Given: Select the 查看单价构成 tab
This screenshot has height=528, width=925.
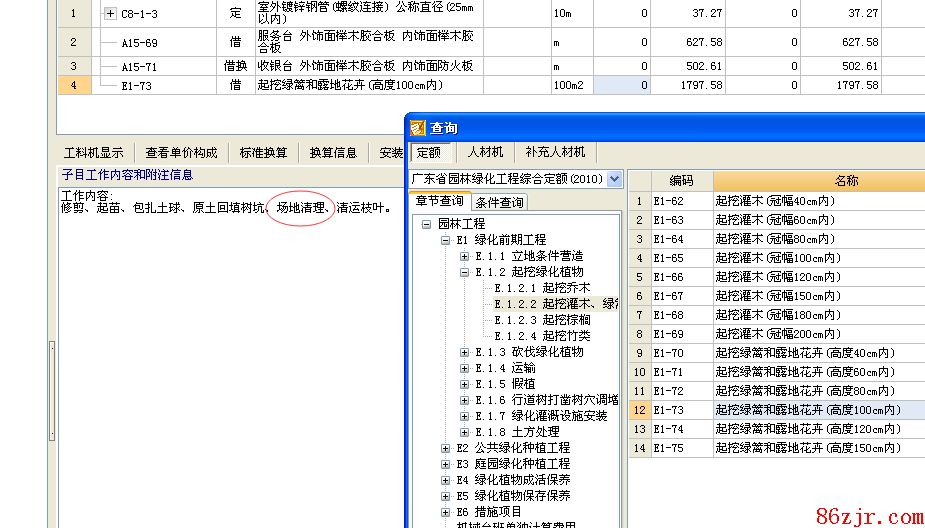Looking at the screenshot, I should 181,153.
